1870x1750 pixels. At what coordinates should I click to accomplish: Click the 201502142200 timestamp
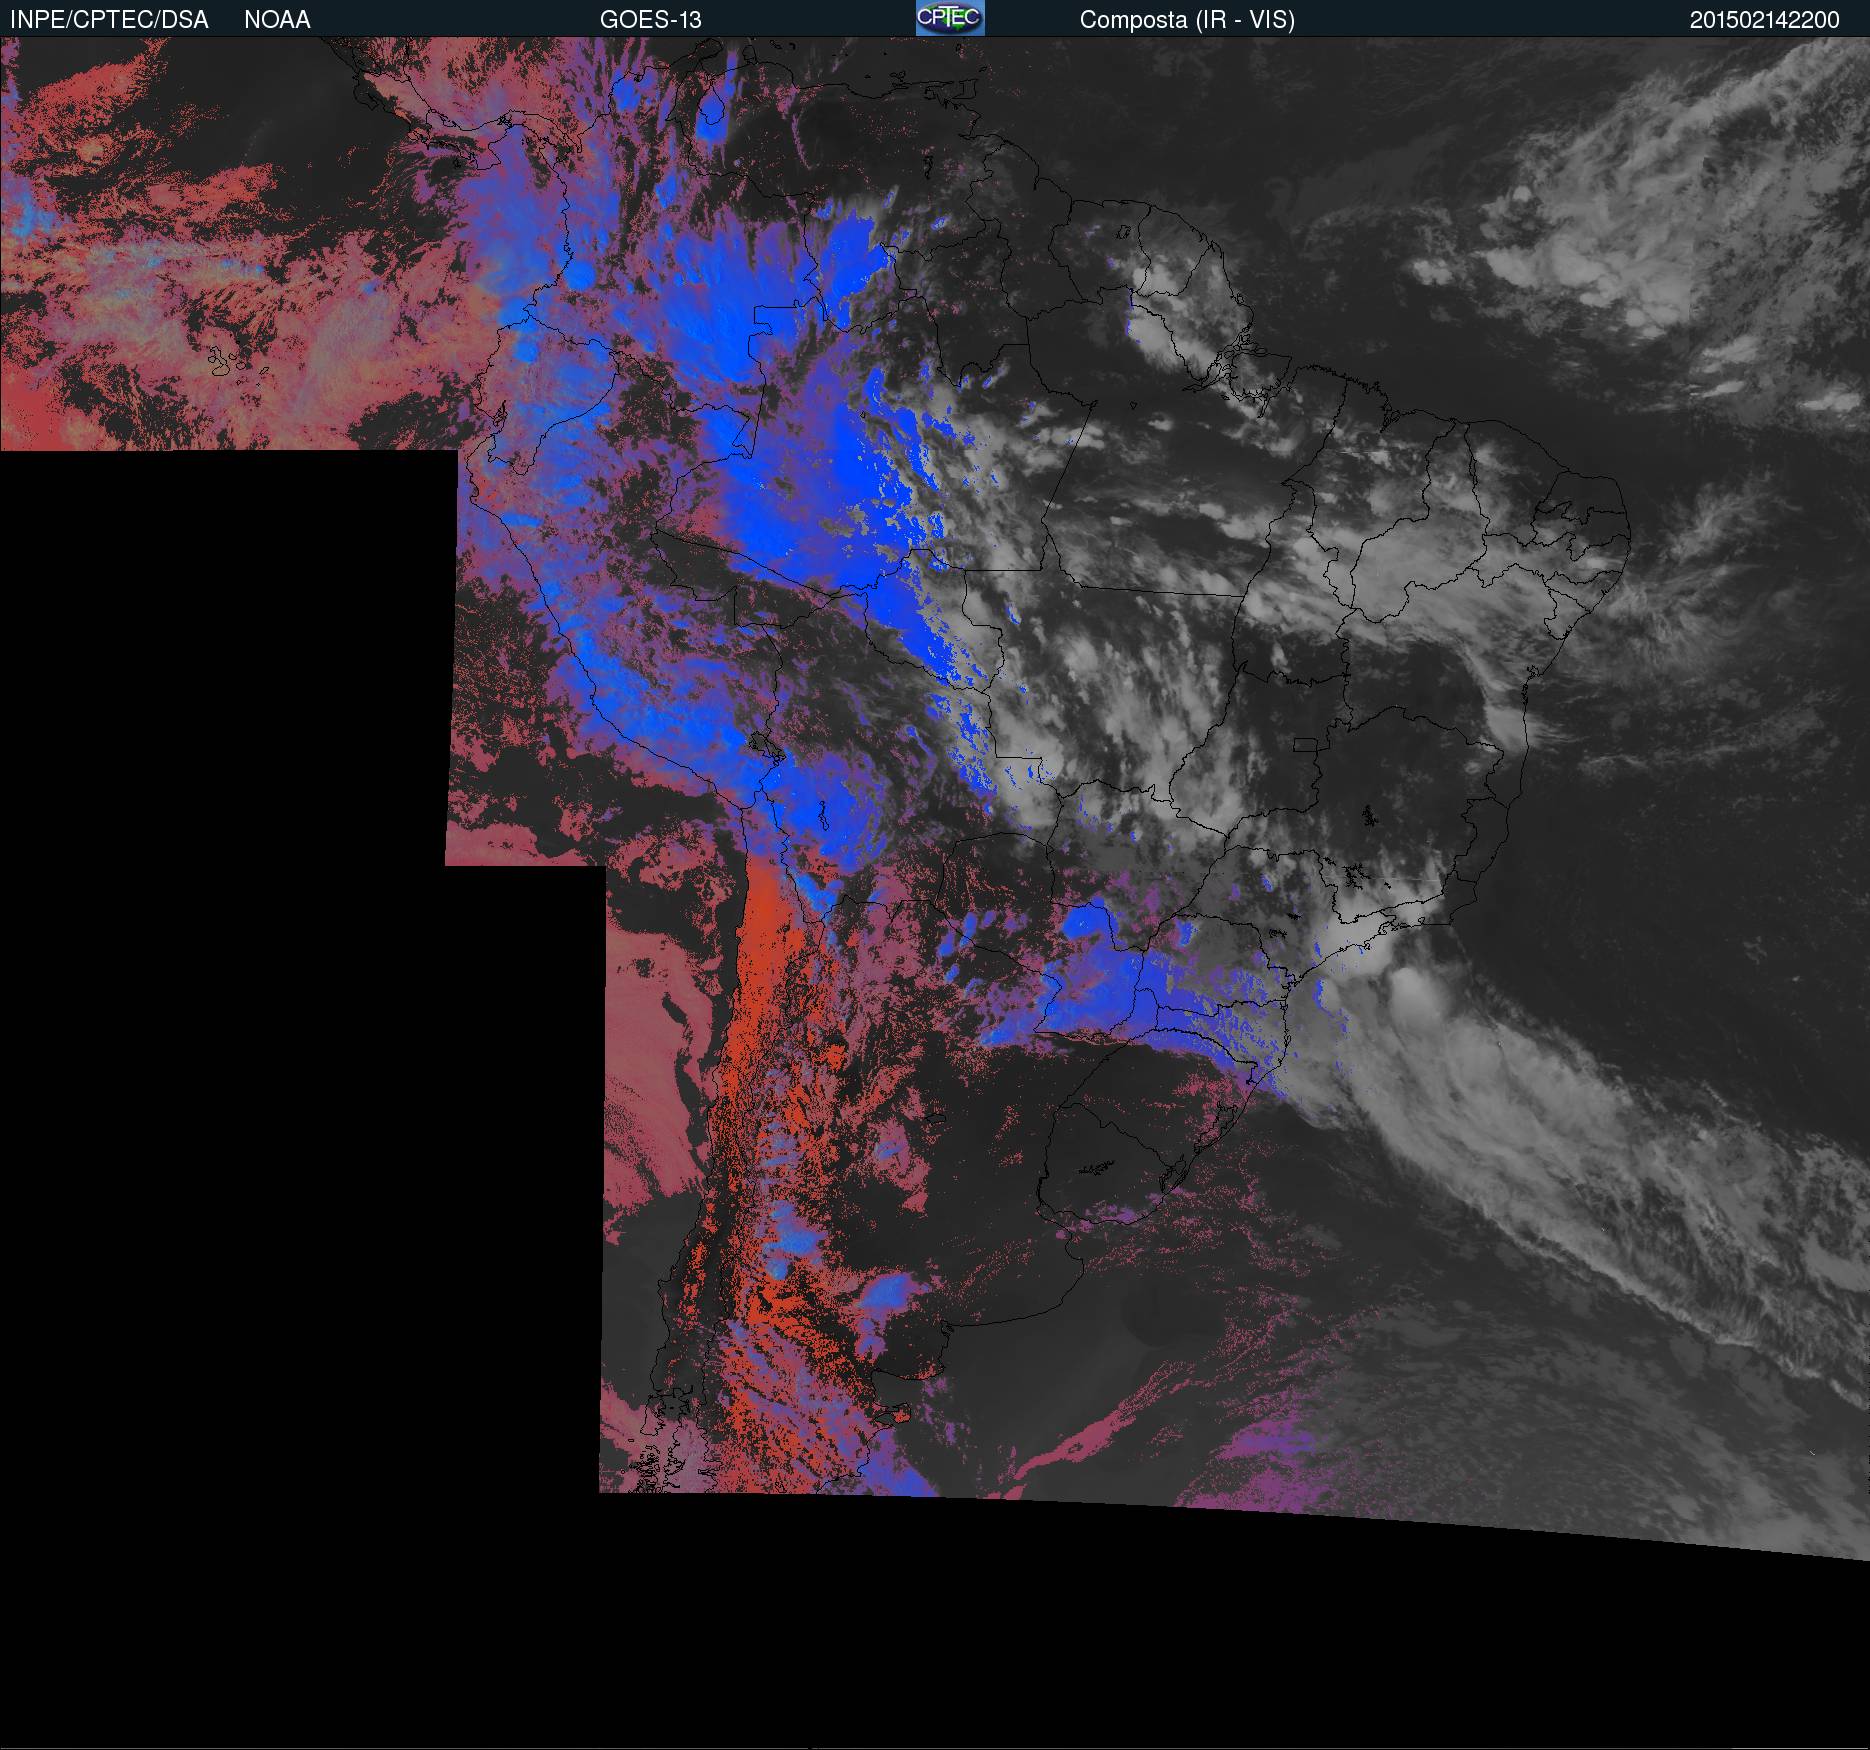point(1764,20)
